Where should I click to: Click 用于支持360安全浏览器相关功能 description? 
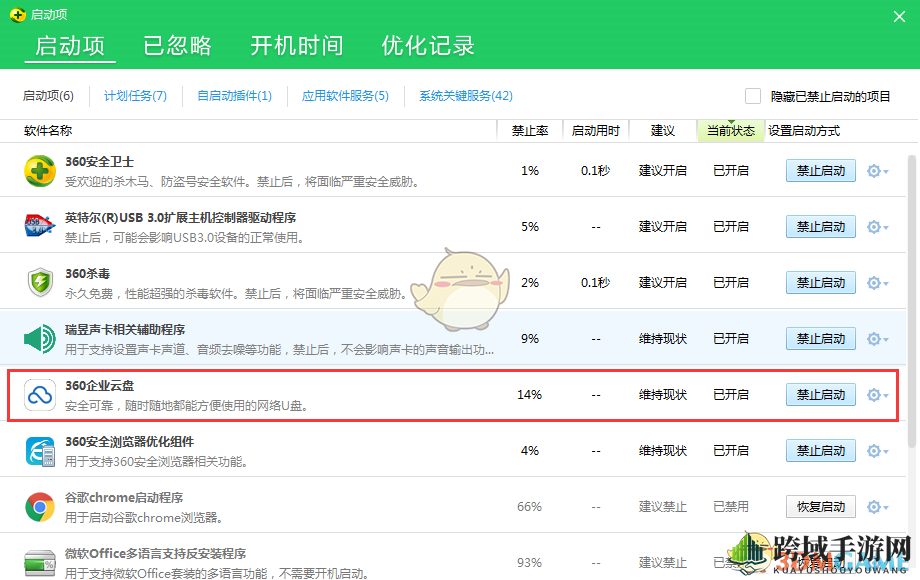click(x=156, y=462)
